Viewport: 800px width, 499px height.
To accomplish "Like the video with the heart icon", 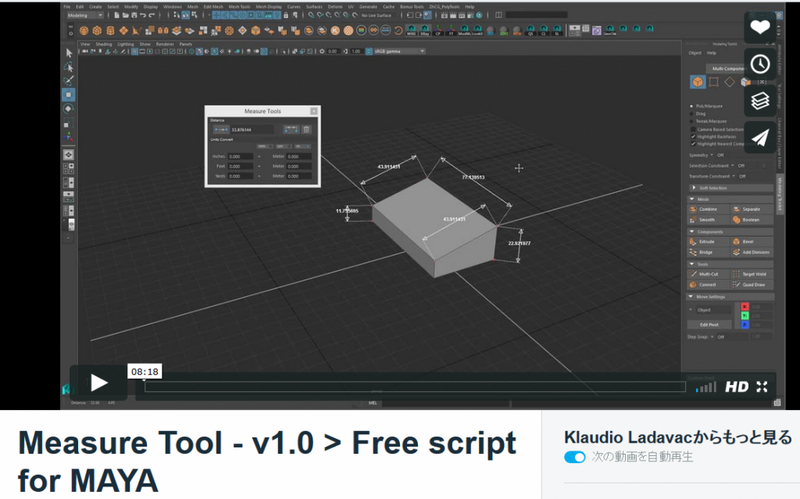I will pos(760,27).
